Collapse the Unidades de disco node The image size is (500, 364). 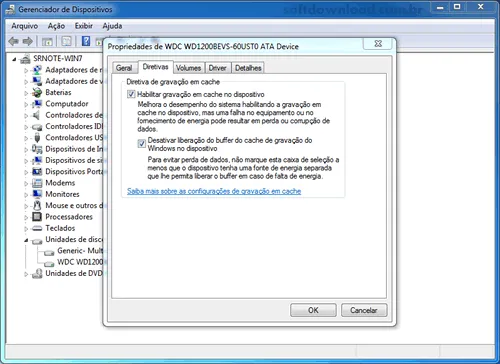tap(26, 240)
